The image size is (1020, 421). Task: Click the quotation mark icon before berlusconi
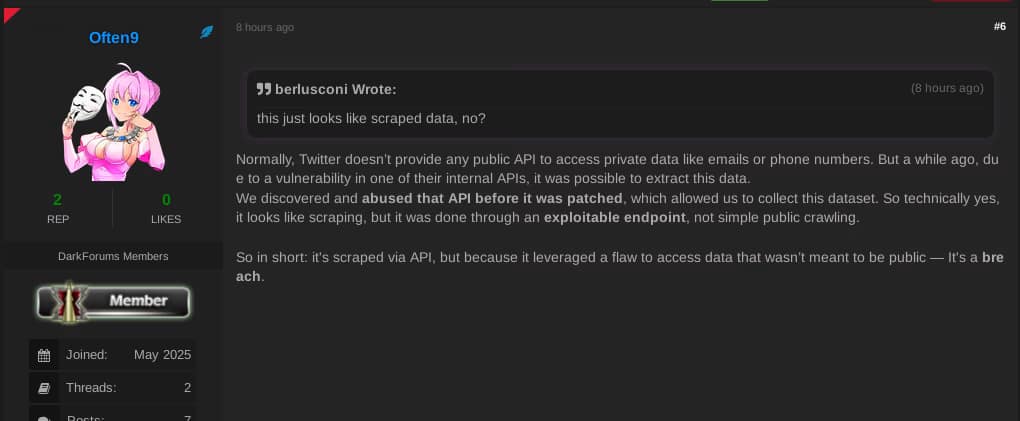tap(264, 89)
